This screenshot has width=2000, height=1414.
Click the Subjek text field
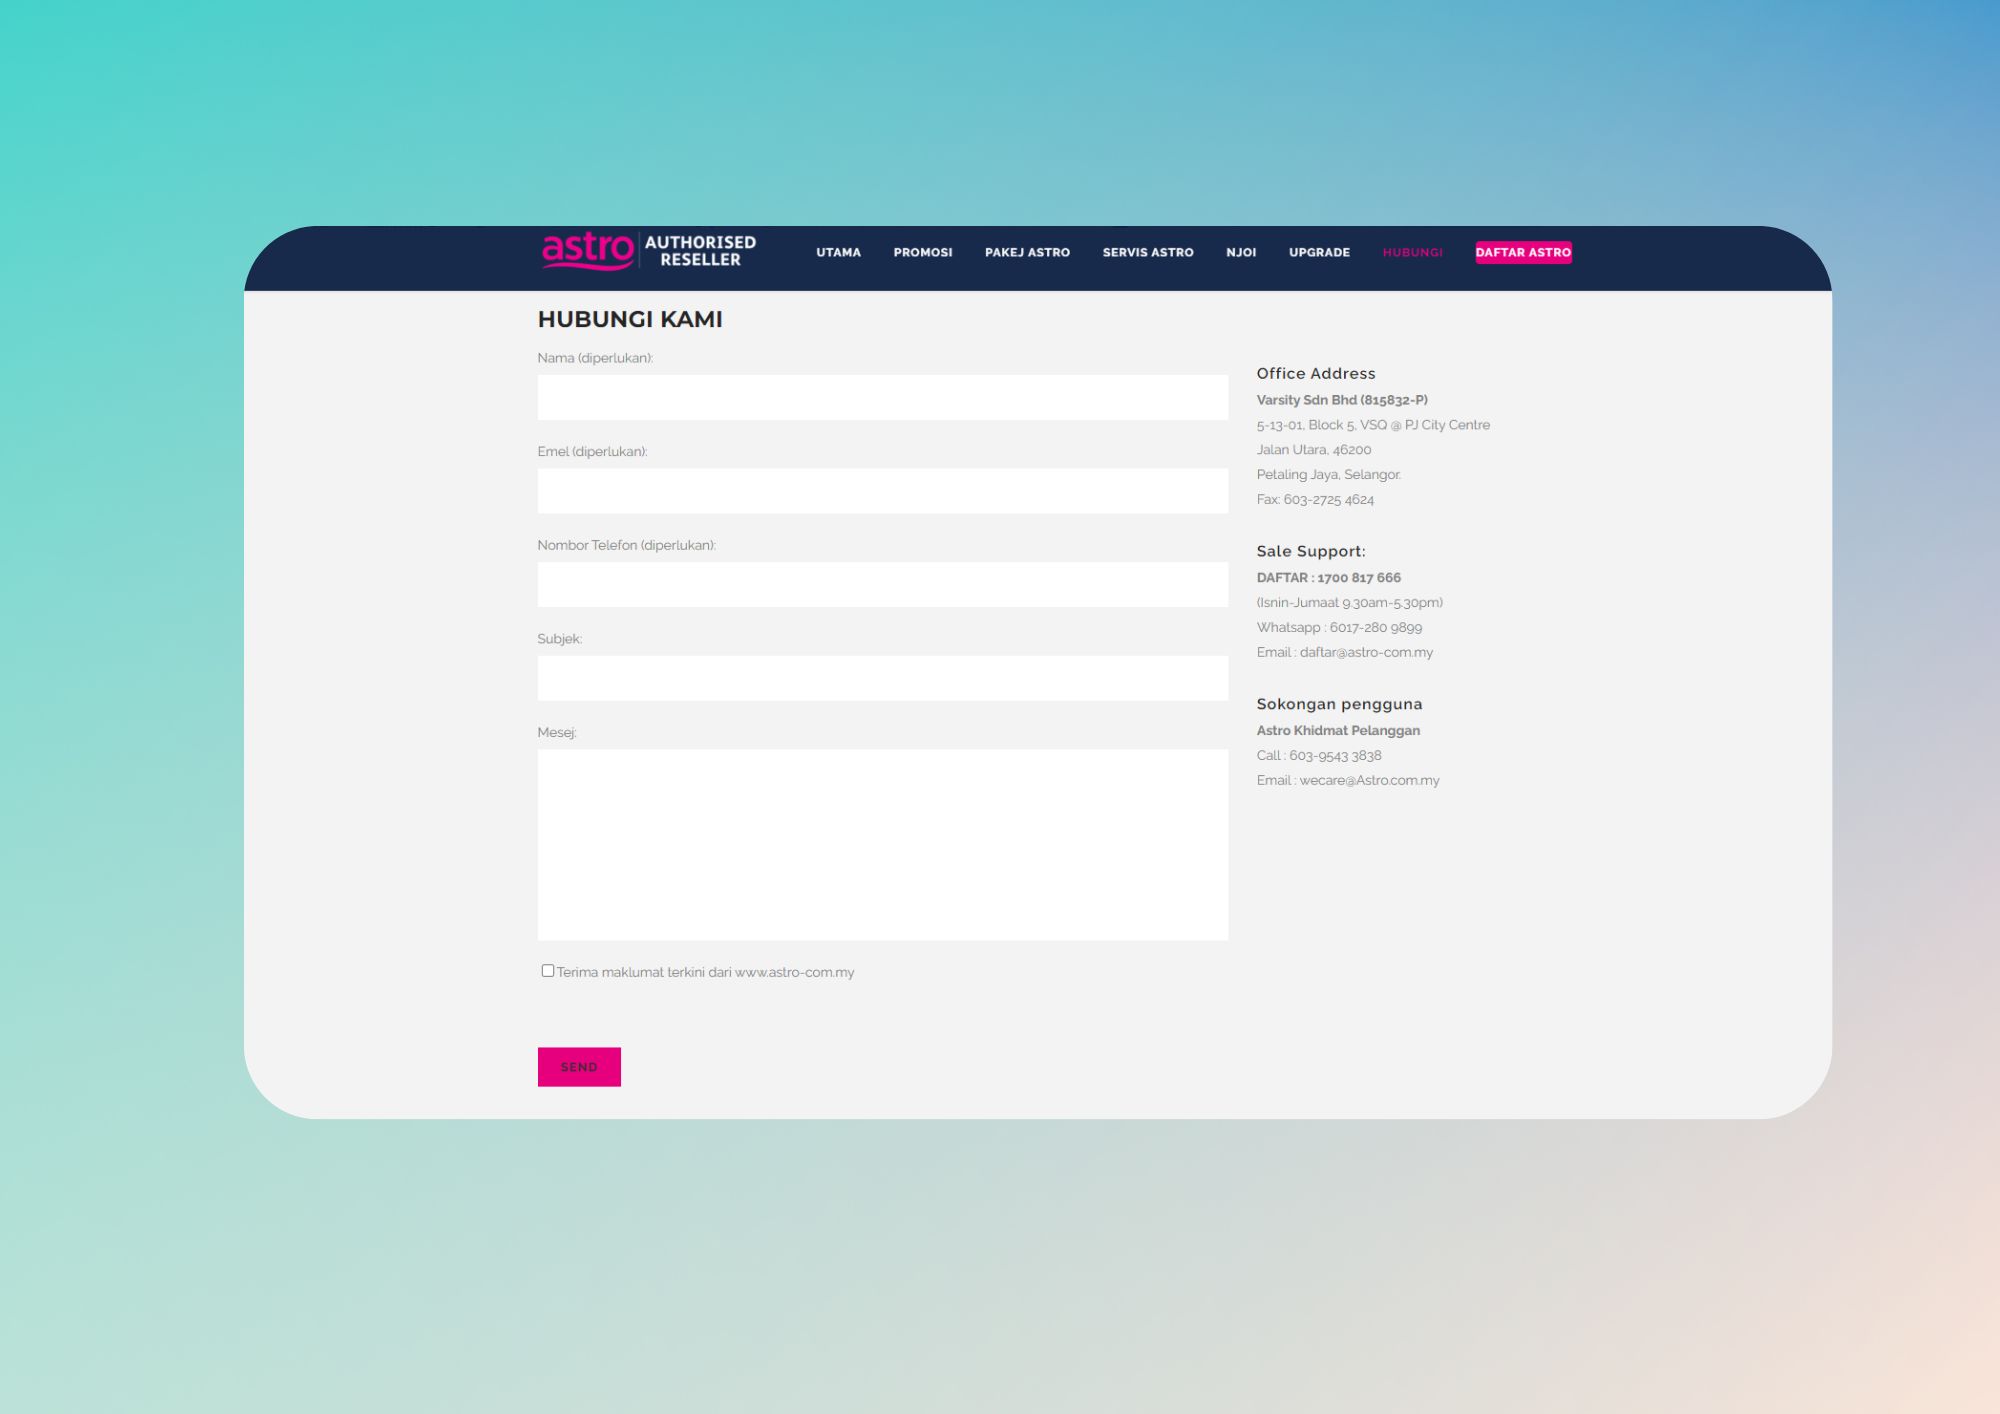tap(882, 678)
